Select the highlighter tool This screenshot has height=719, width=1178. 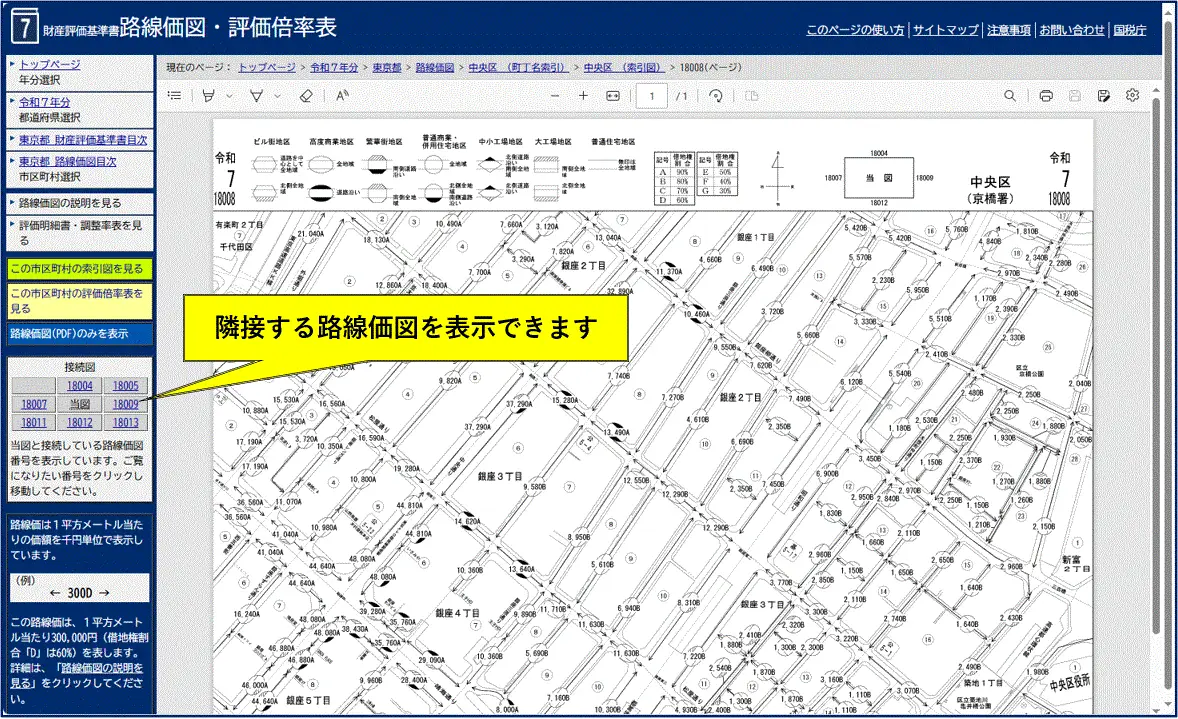point(207,96)
